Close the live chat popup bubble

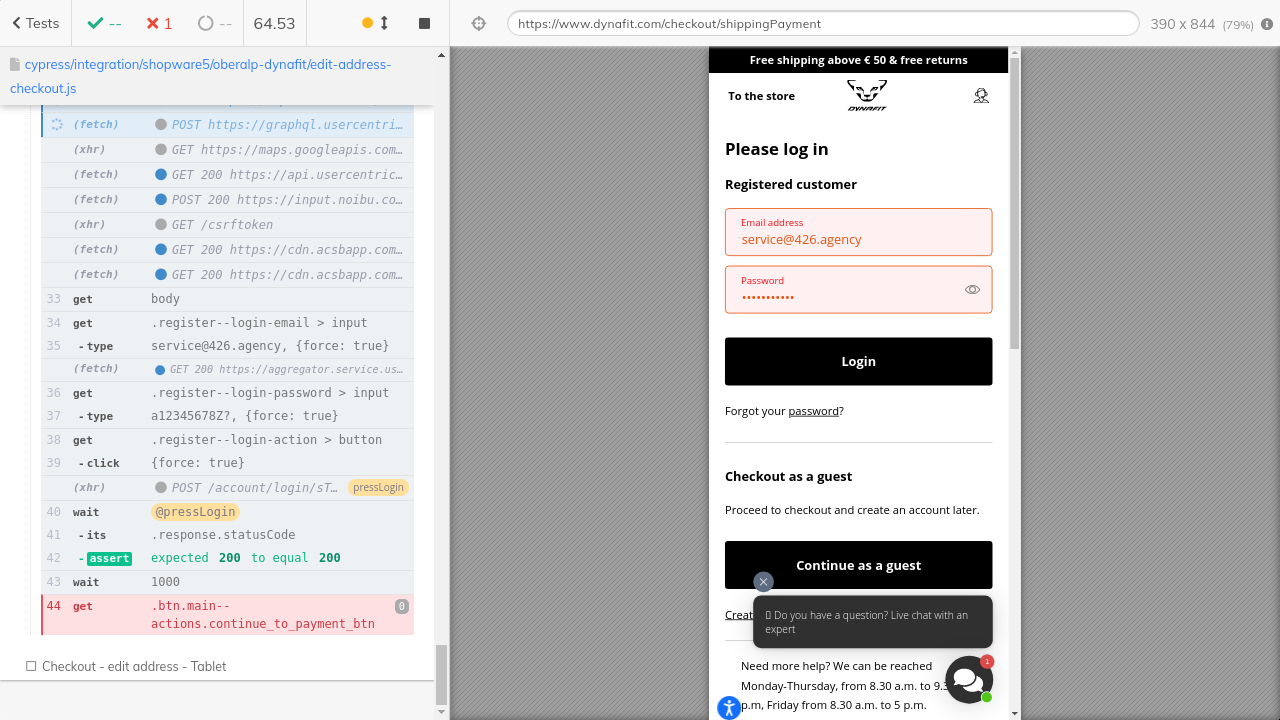tap(763, 582)
